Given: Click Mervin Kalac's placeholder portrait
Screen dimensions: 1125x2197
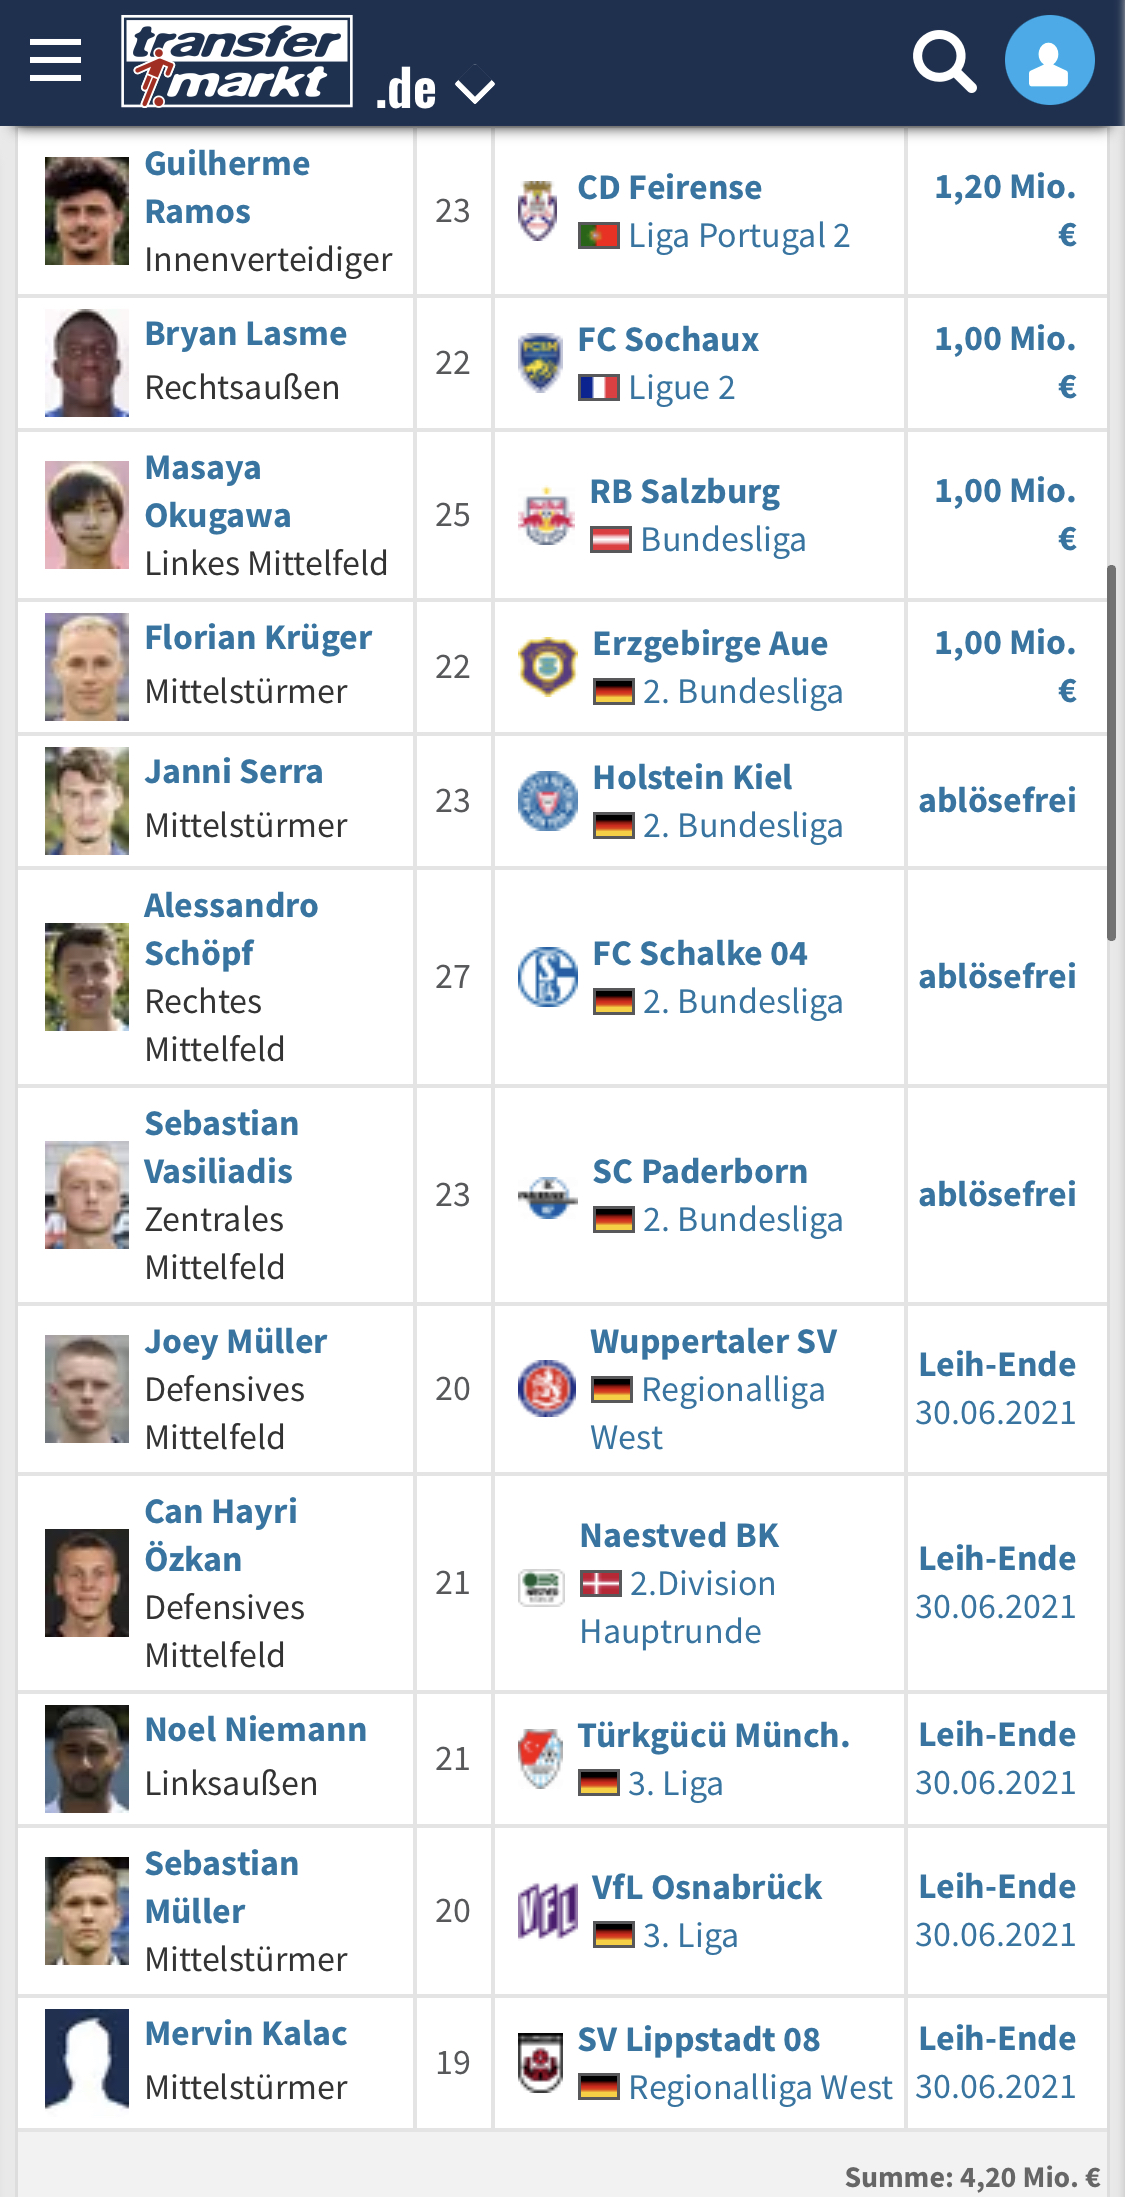Looking at the screenshot, I should (87, 2063).
